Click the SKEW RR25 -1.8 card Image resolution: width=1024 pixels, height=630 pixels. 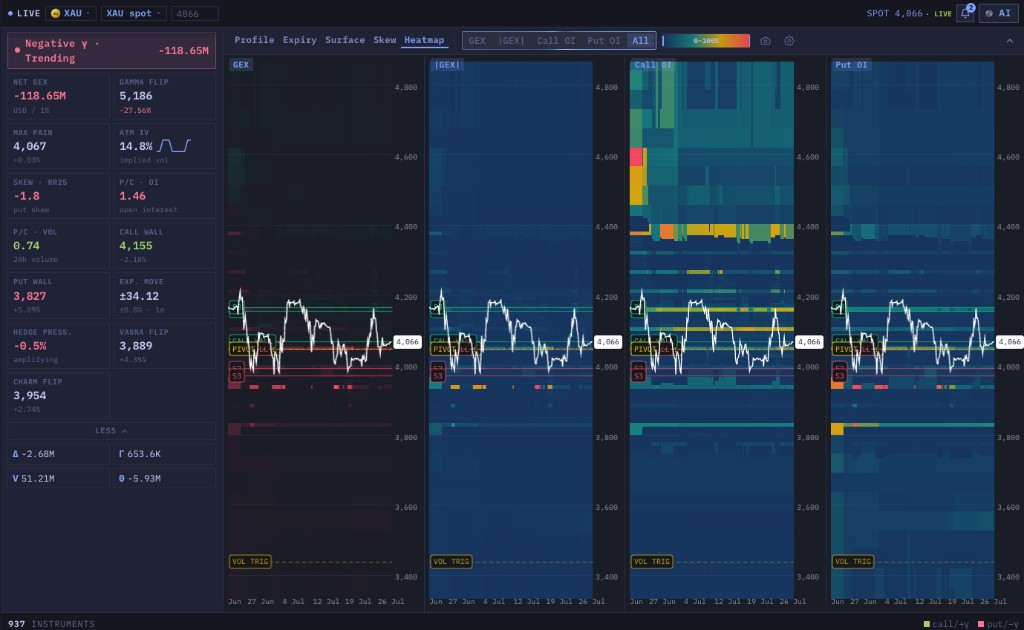pos(57,196)
